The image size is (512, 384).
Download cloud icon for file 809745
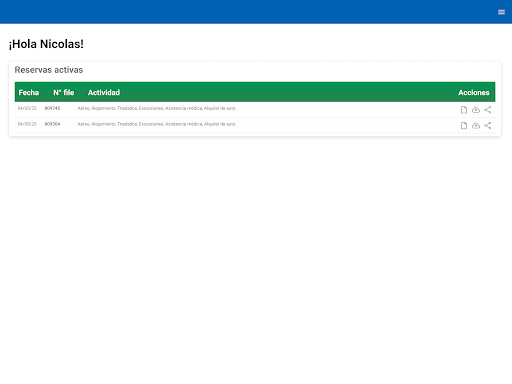tap(476, 110)
